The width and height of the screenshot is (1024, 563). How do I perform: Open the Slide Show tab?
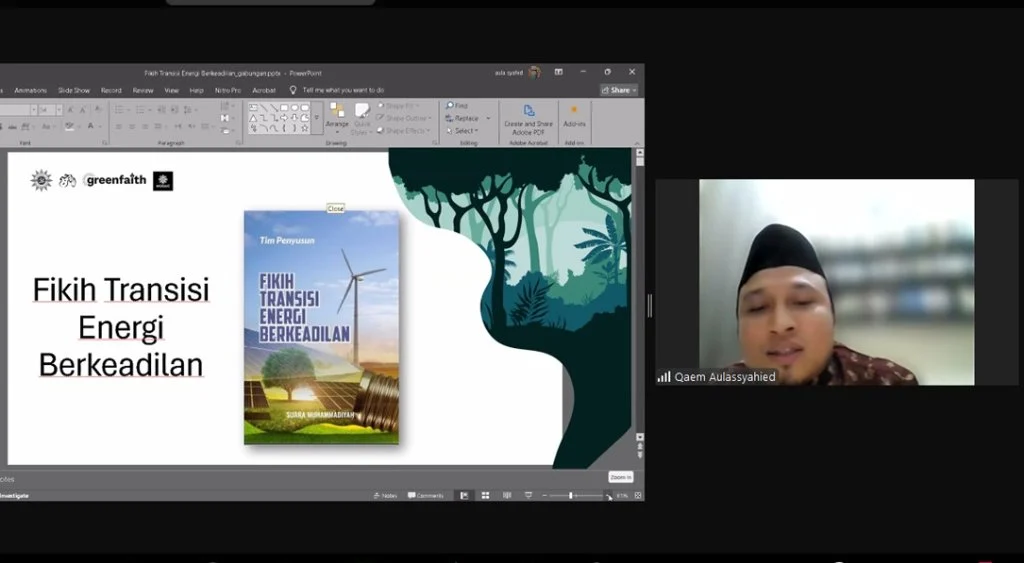point(74,90)
